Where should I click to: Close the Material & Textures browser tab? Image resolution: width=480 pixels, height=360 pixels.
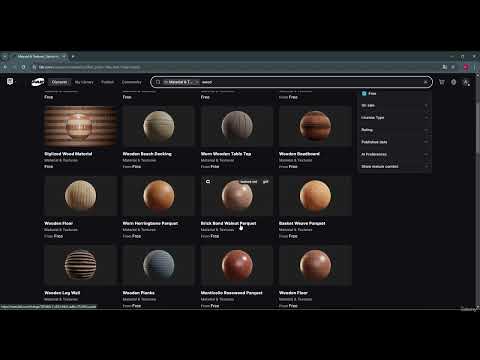click(x=64, y=56)
